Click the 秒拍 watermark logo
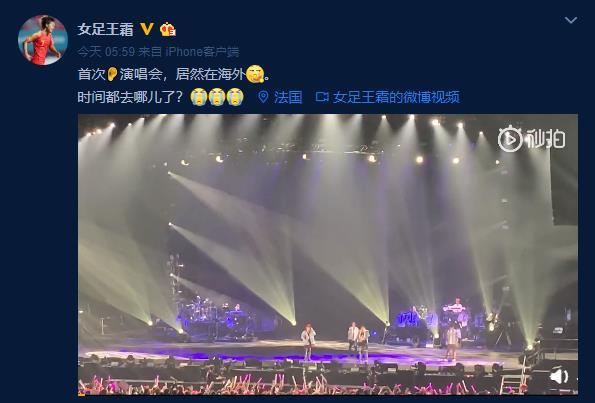This screenshot has height=403, width=595. (x=532, y=139)
